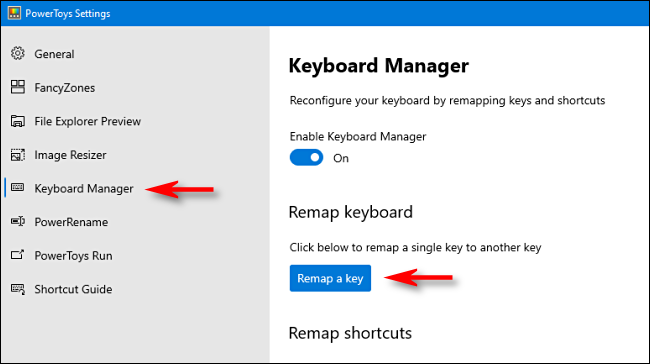Select the Shortcut Guide icon
The width and height of the screenshot is (650, 364).
[x=18, y=289]
